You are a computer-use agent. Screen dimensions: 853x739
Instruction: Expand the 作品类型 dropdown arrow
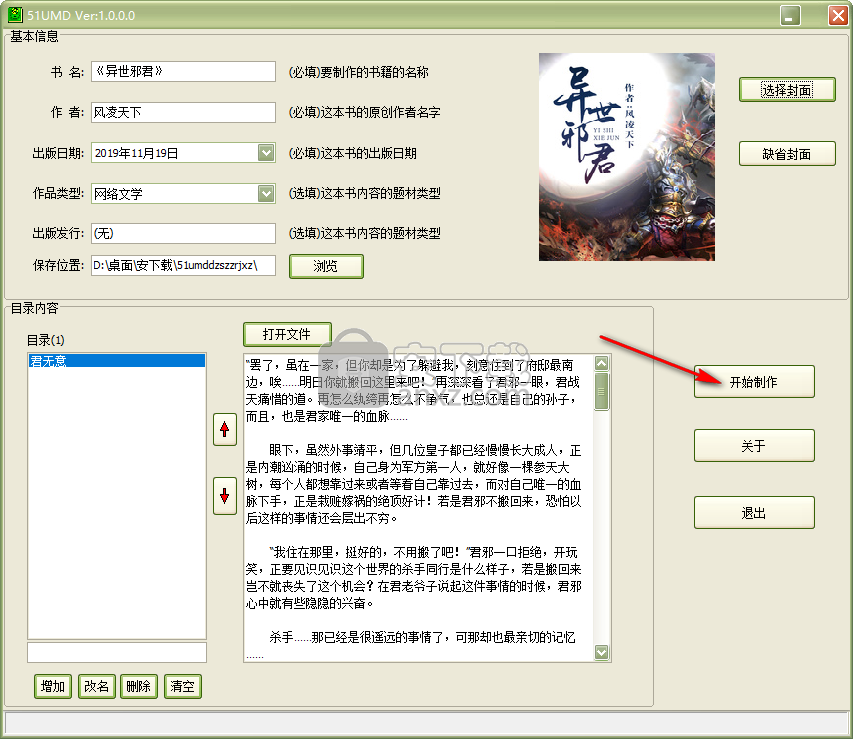click(266, 193)
